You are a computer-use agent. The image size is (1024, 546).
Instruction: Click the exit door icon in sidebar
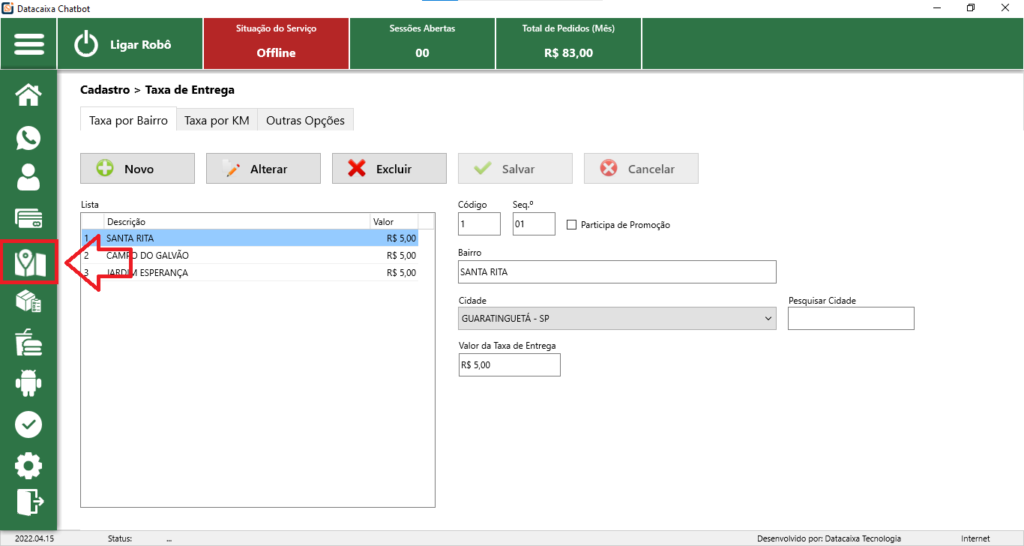click(29, 501)
